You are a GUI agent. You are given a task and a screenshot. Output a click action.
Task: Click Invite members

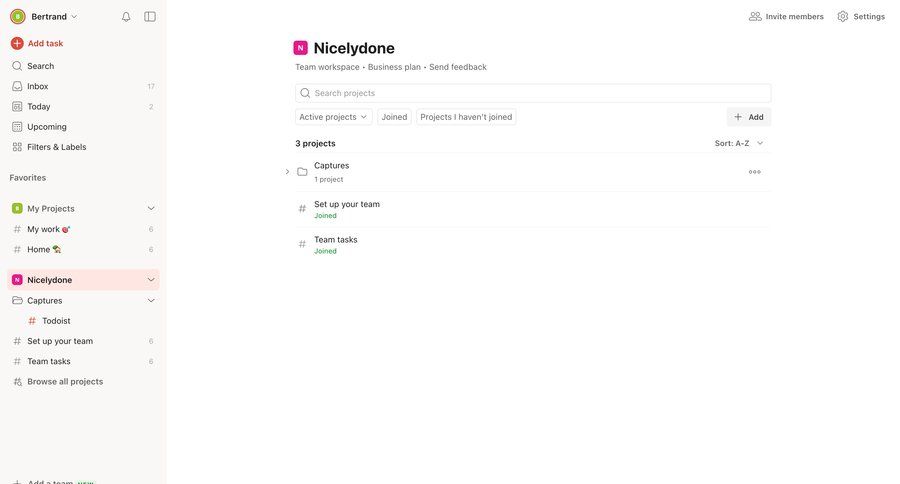(786, 17)
